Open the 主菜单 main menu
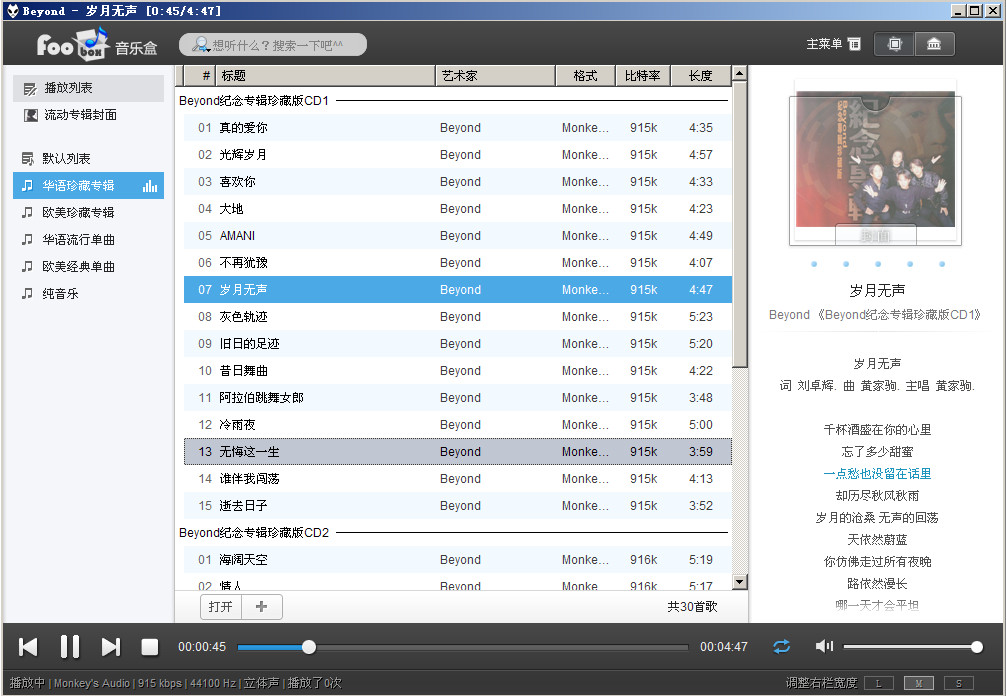This screenshot has height=696, width=1006. [833, 44]
